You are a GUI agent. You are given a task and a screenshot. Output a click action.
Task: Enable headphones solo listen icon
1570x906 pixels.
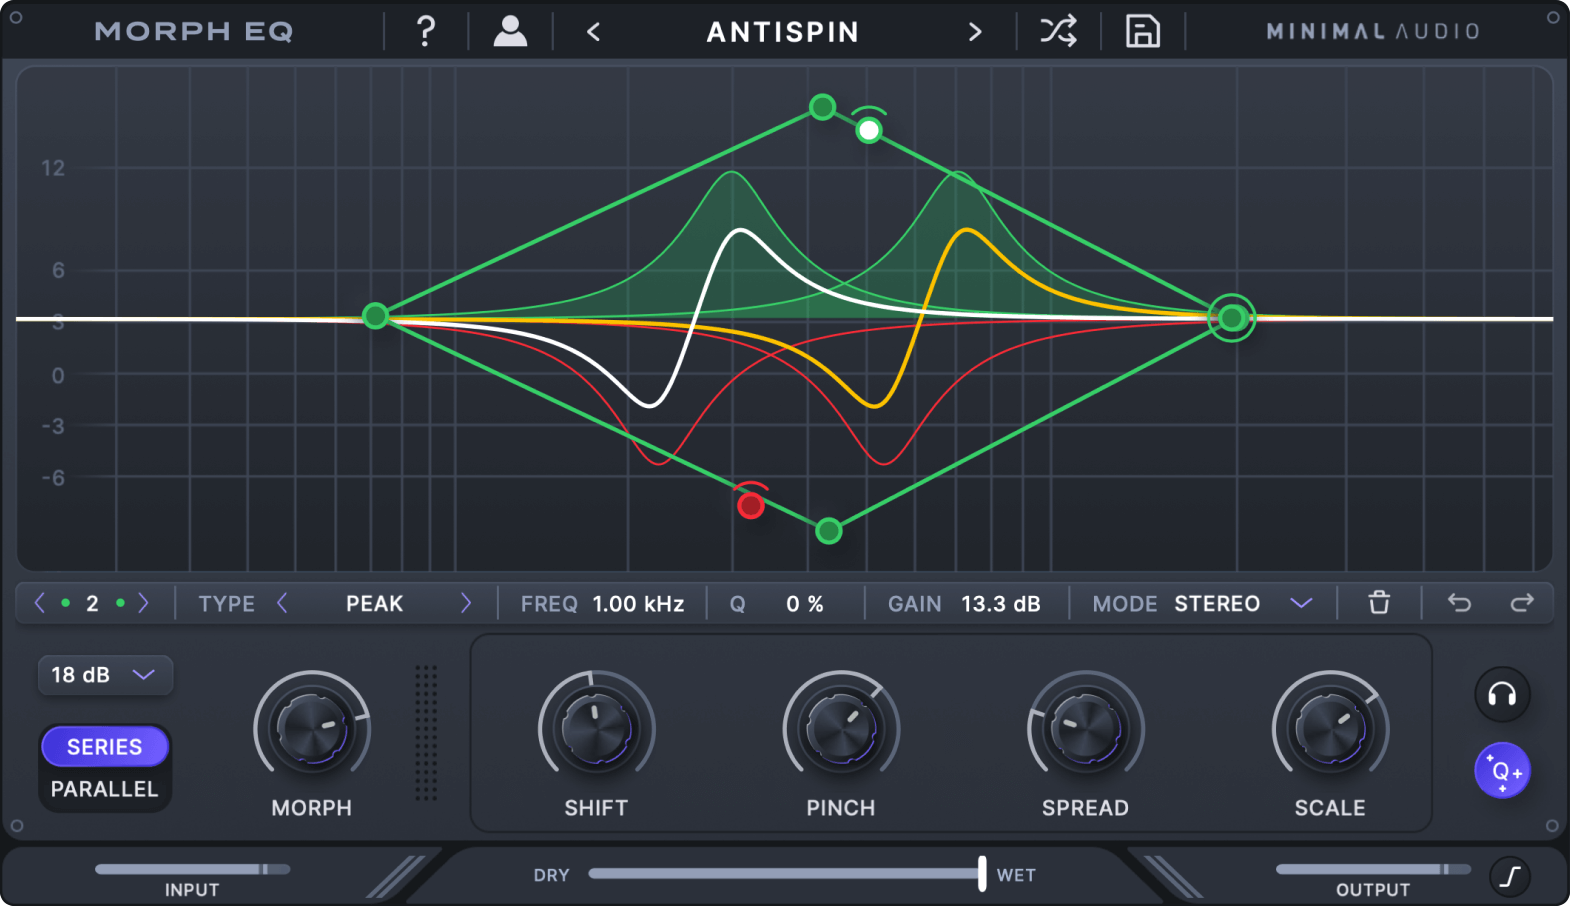tap(1501, 694)
